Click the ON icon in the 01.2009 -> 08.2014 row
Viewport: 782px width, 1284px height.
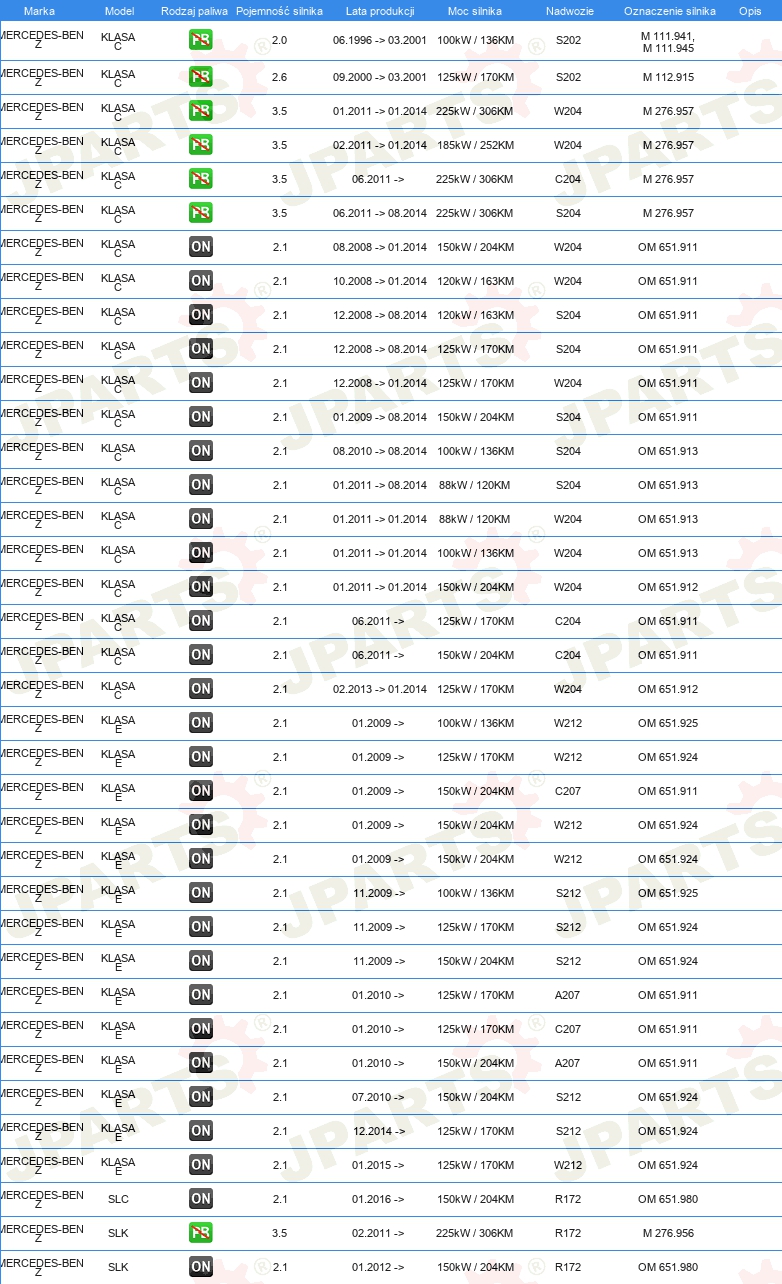coord(201,417)
